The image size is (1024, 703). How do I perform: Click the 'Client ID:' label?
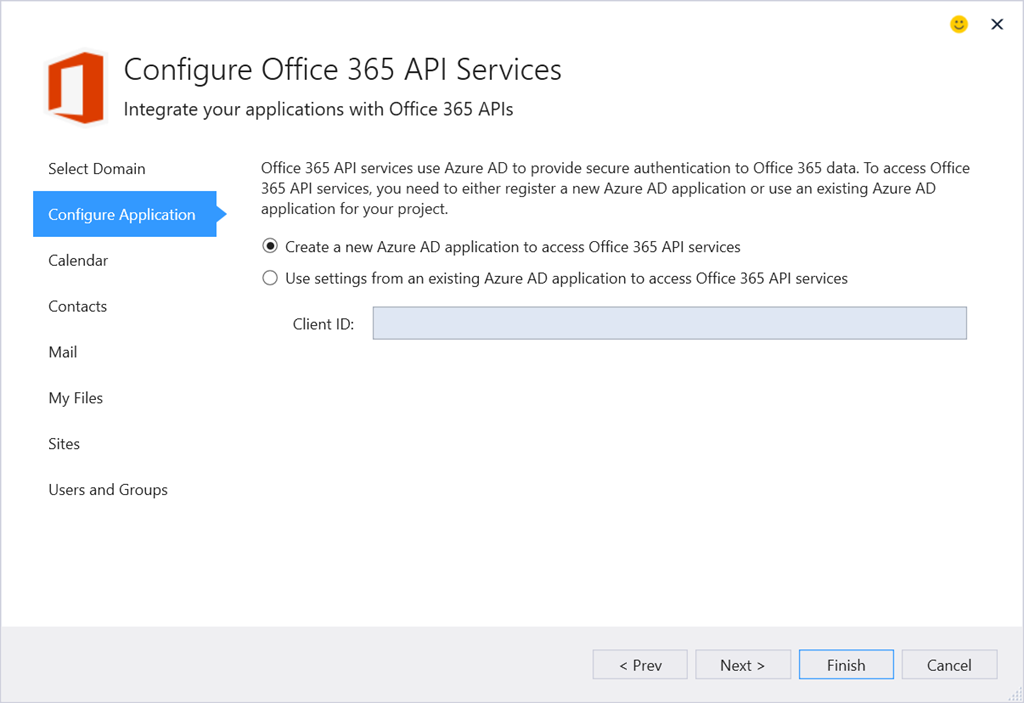pos(323,324)
